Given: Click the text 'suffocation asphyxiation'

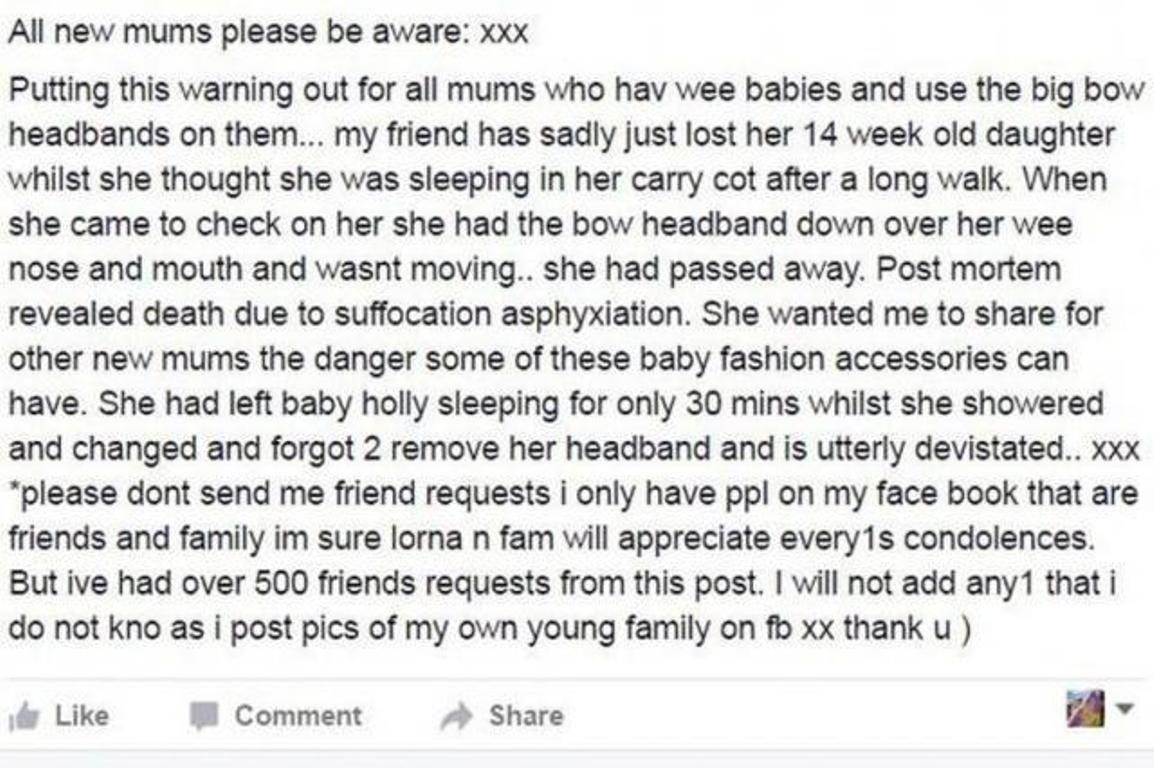Looking at the screenshot, I should 509,314.
